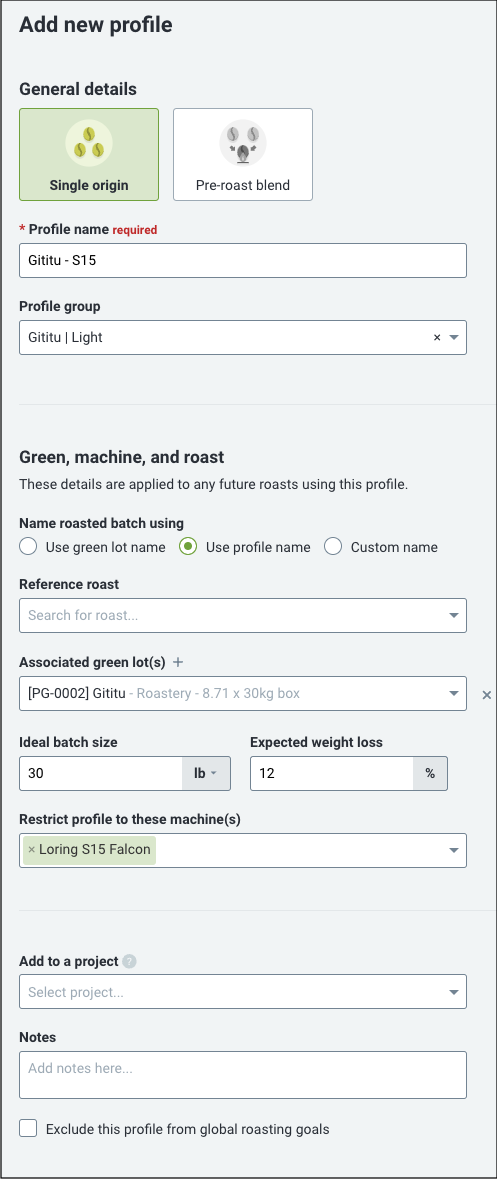
Task: Select Use green lot name option
Action: point(29,547)
